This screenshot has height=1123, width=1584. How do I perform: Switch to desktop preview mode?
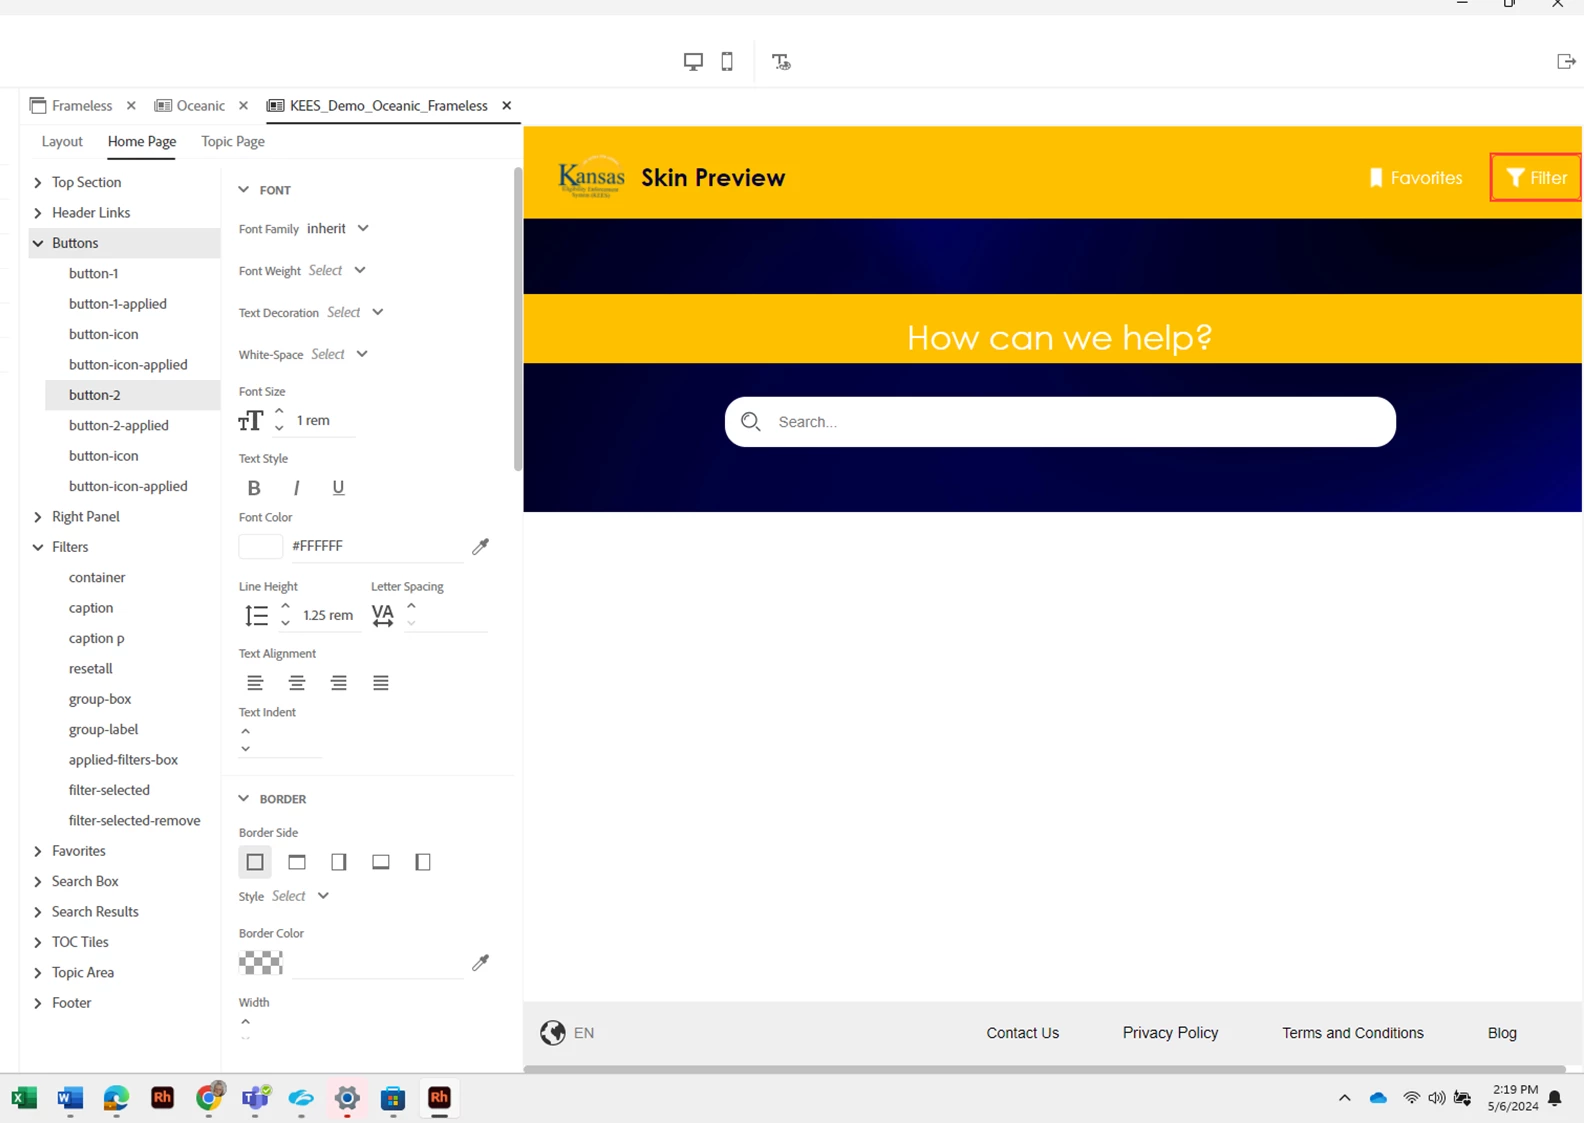[693, 61]
